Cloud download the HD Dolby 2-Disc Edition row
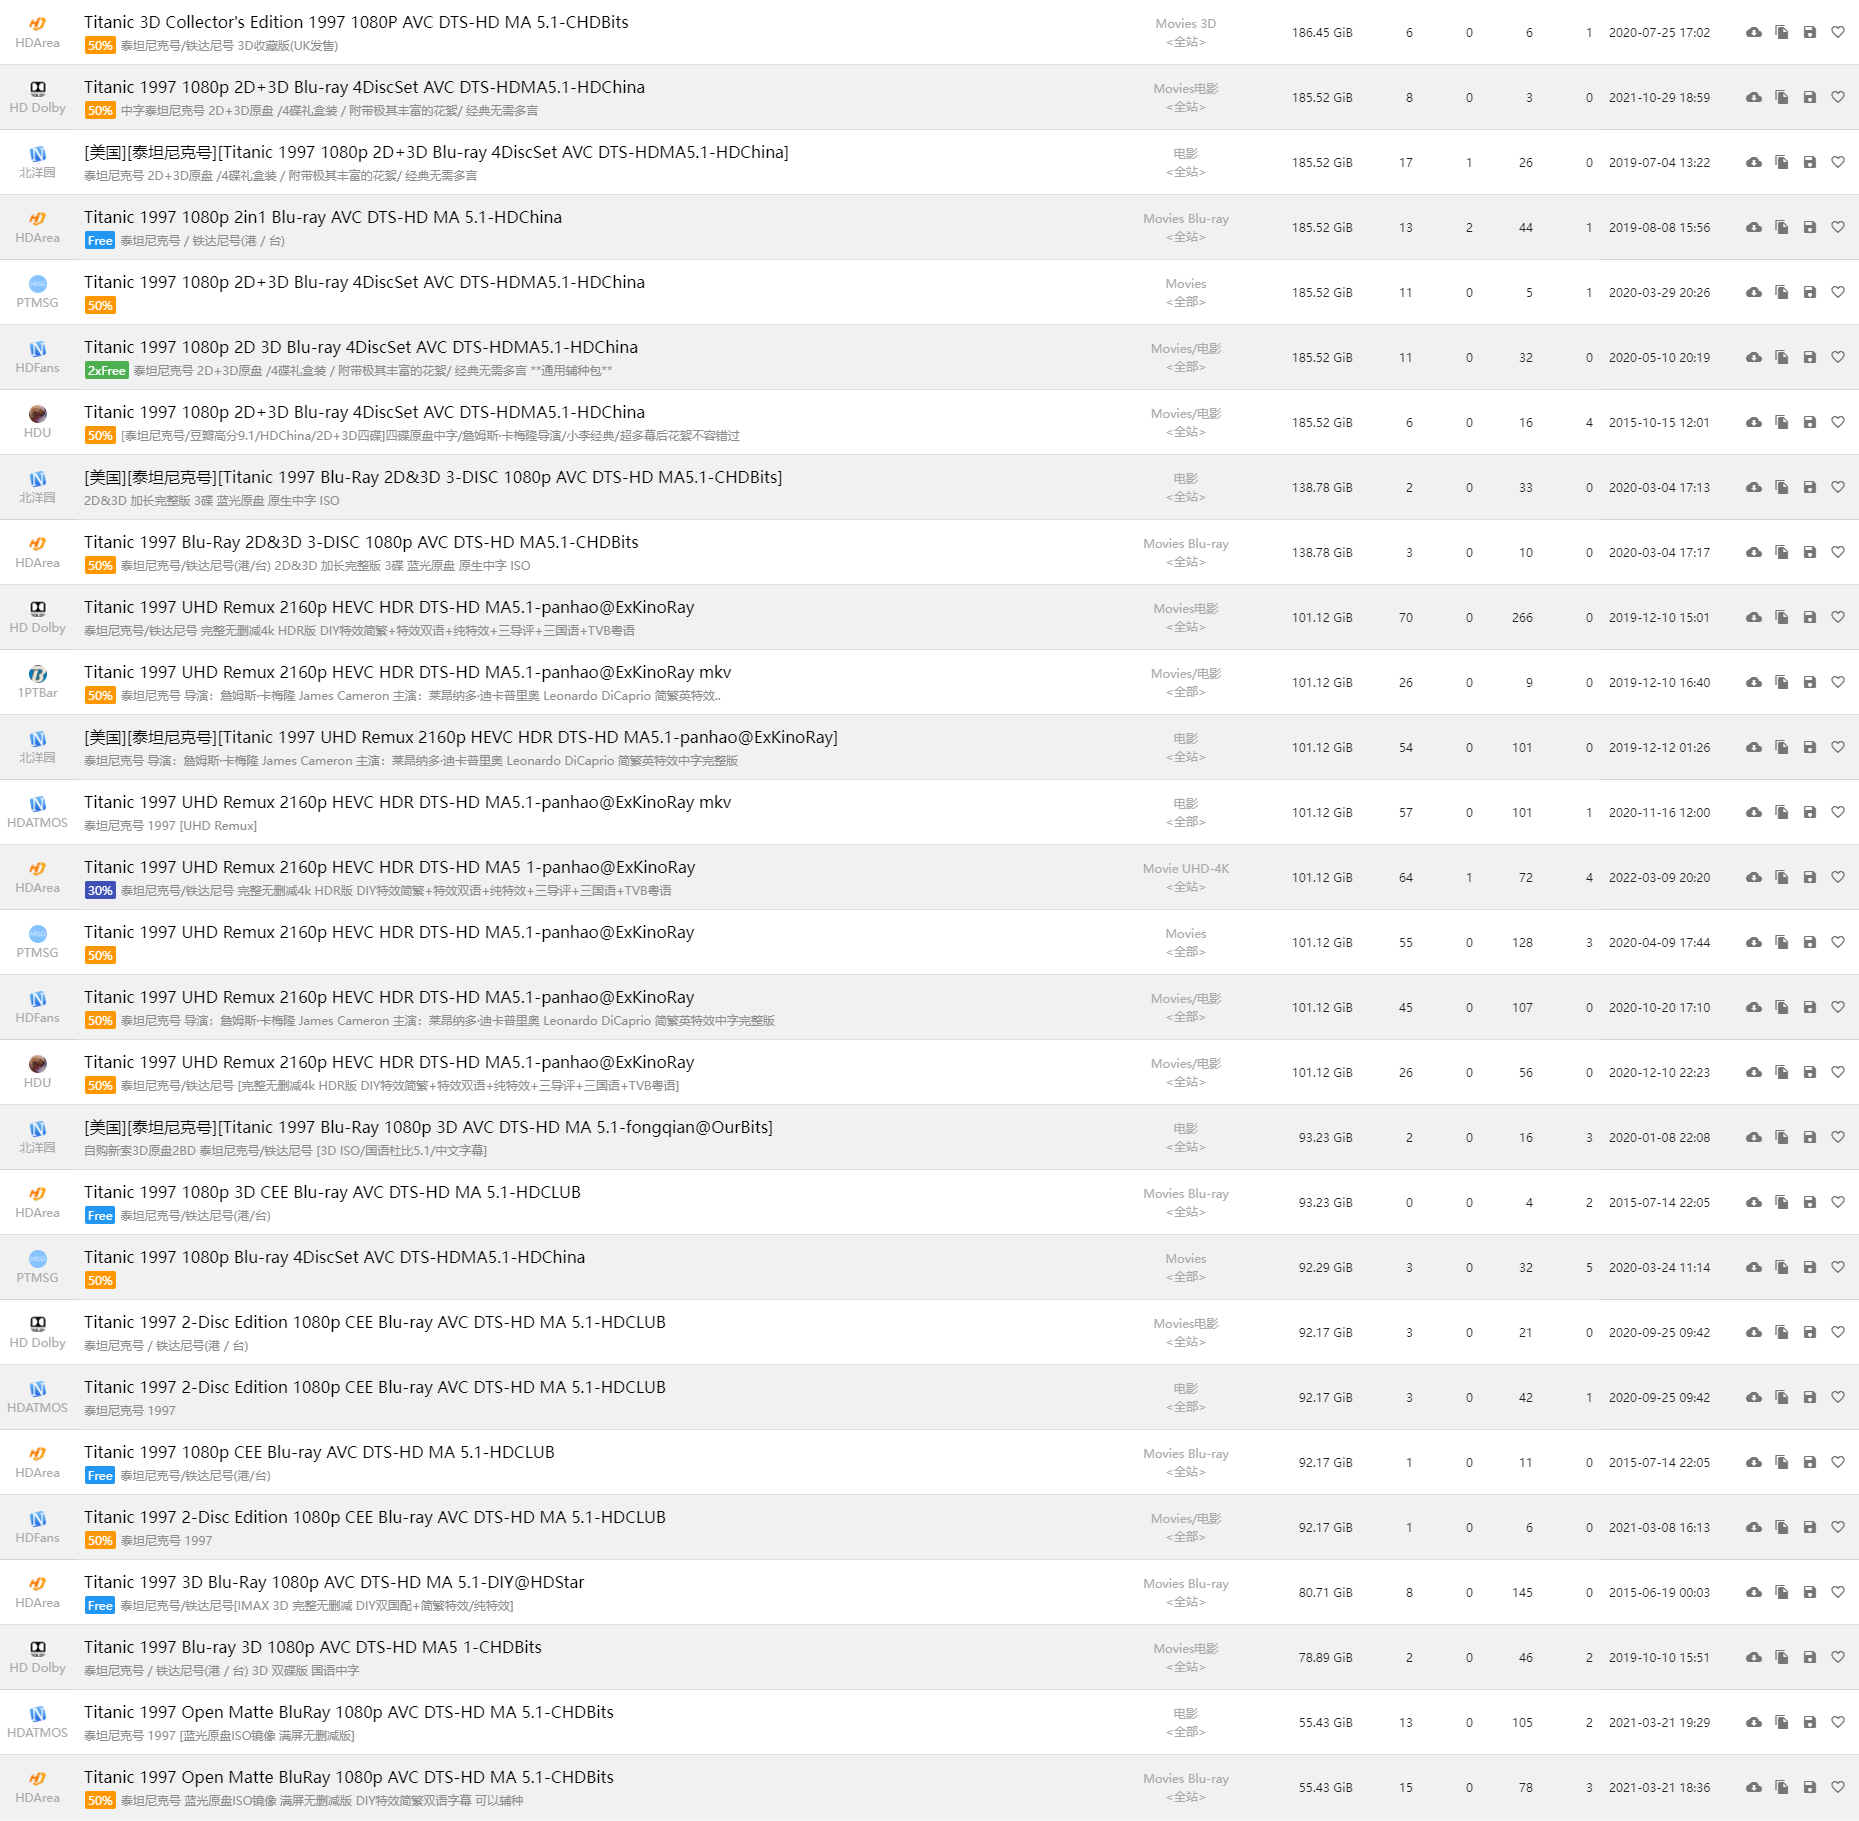 [x=1754, y=1333]
